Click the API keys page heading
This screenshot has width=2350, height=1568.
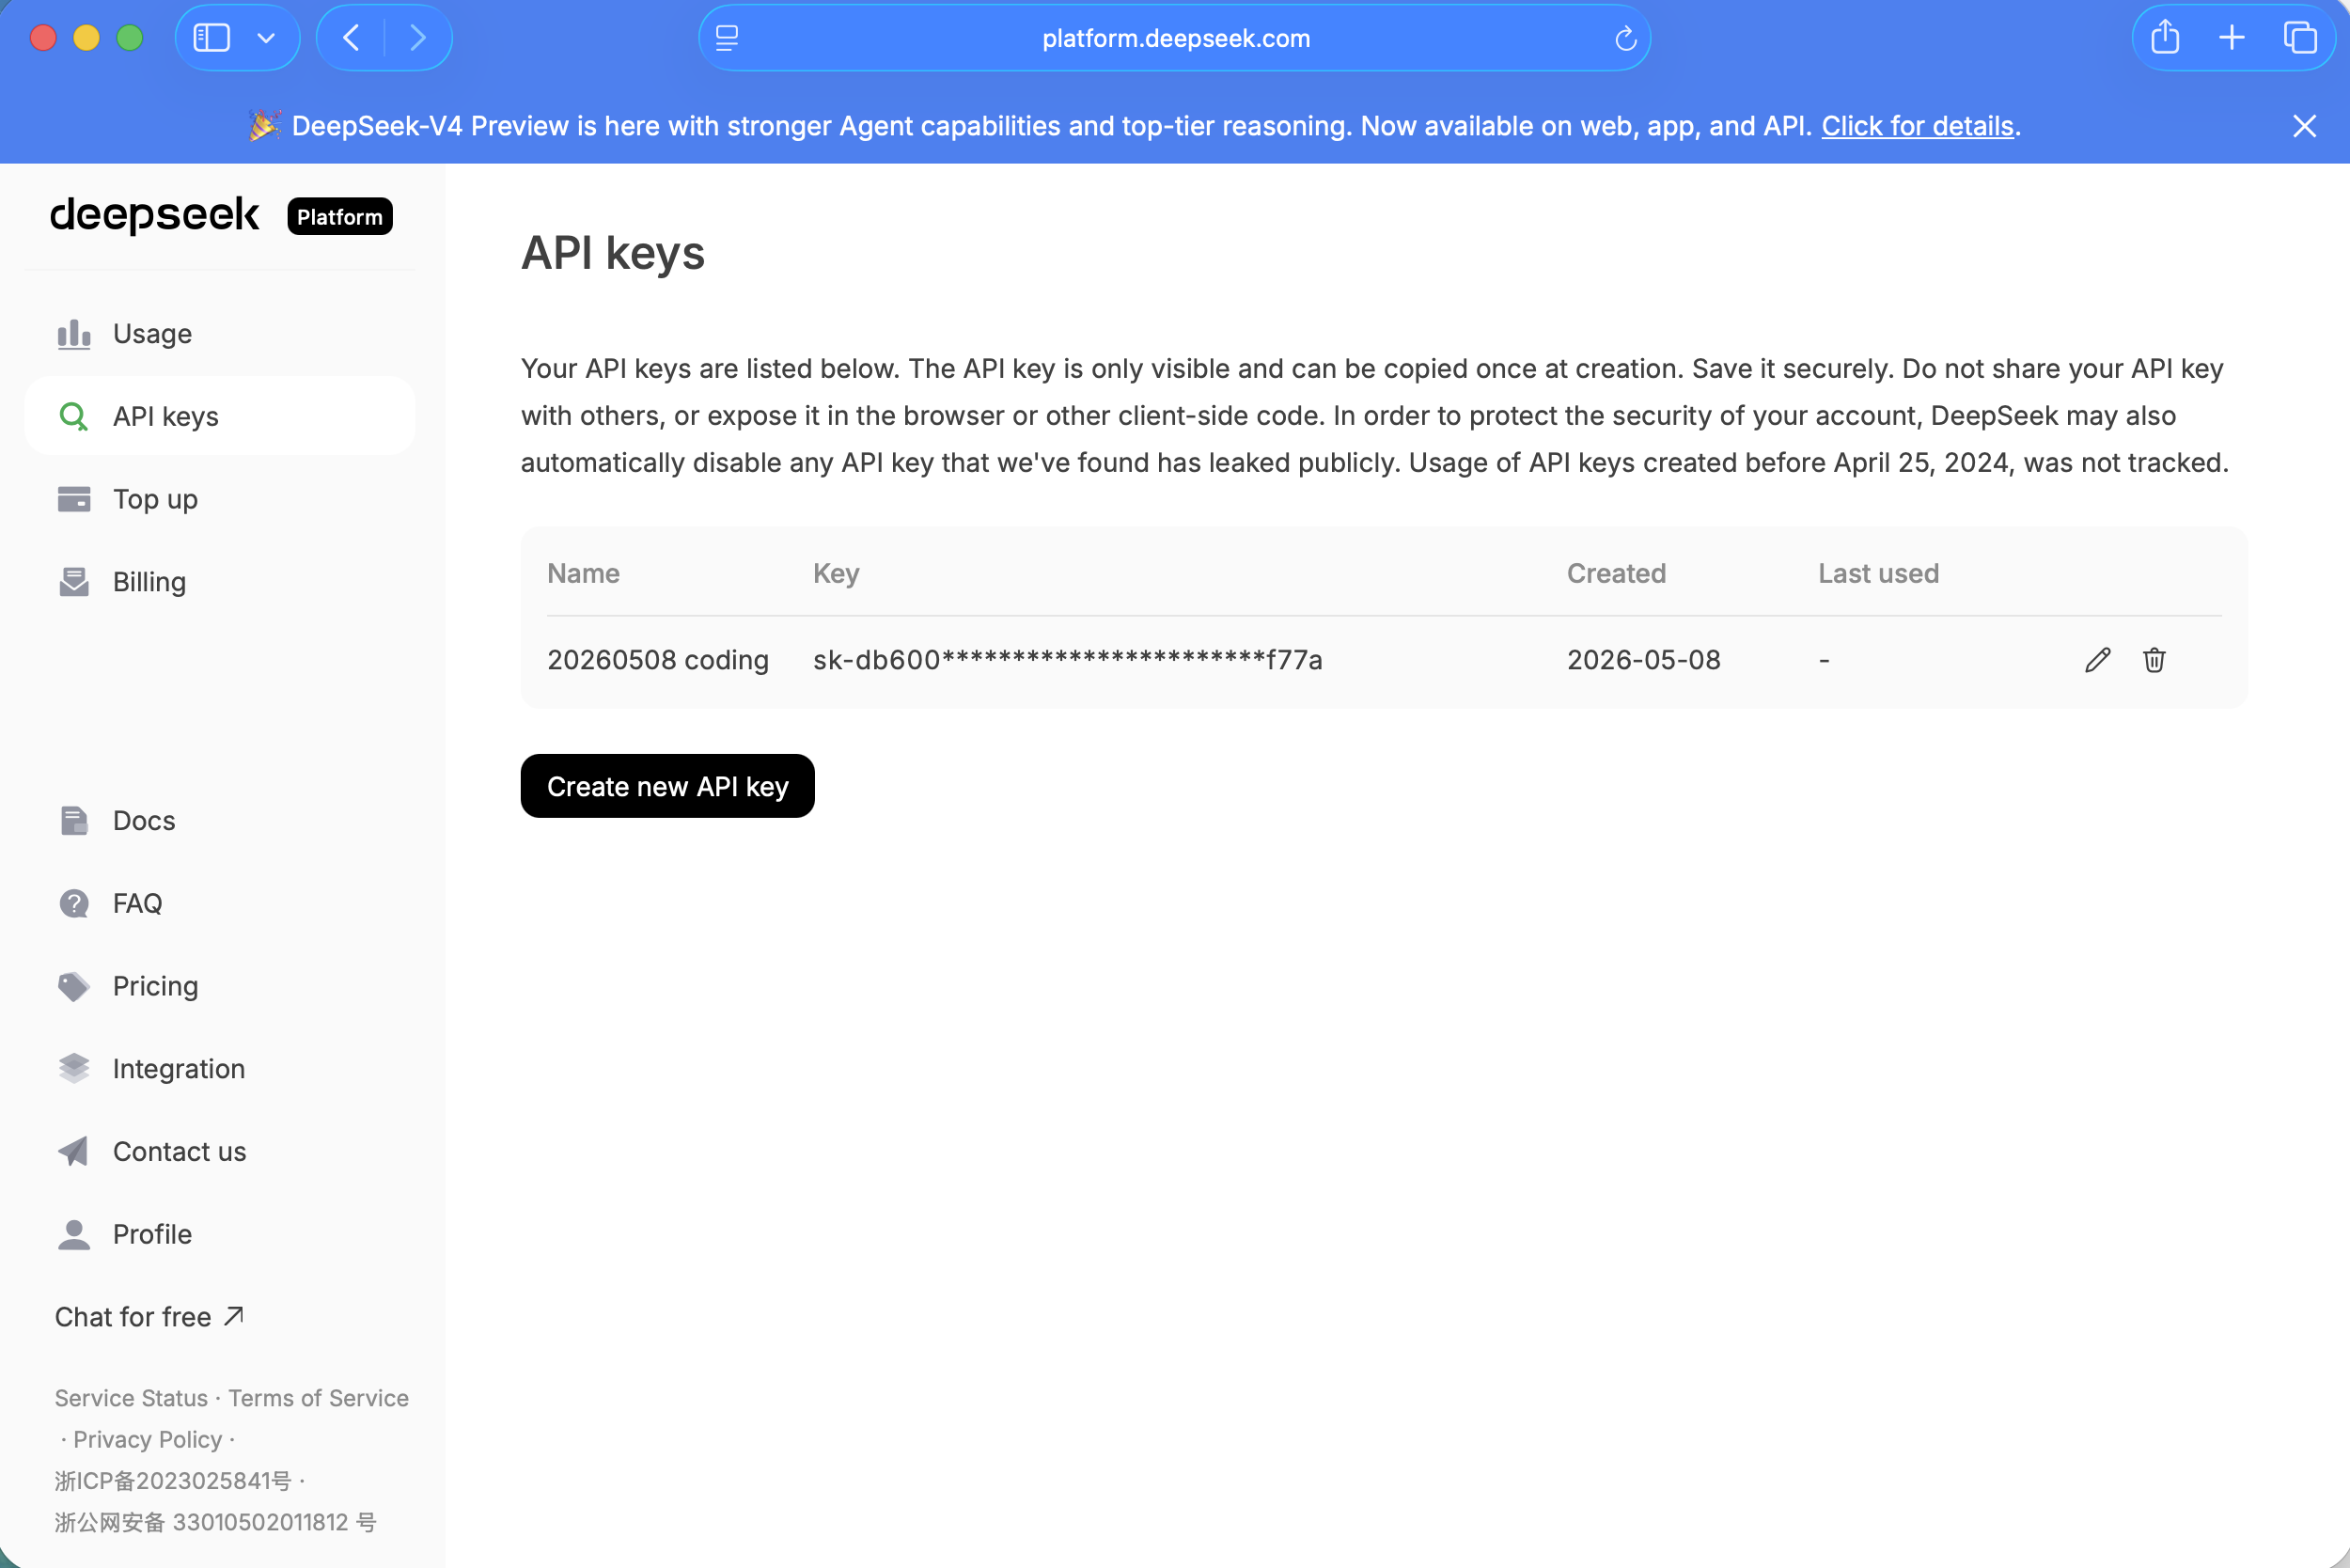click(x=613, y=253)
